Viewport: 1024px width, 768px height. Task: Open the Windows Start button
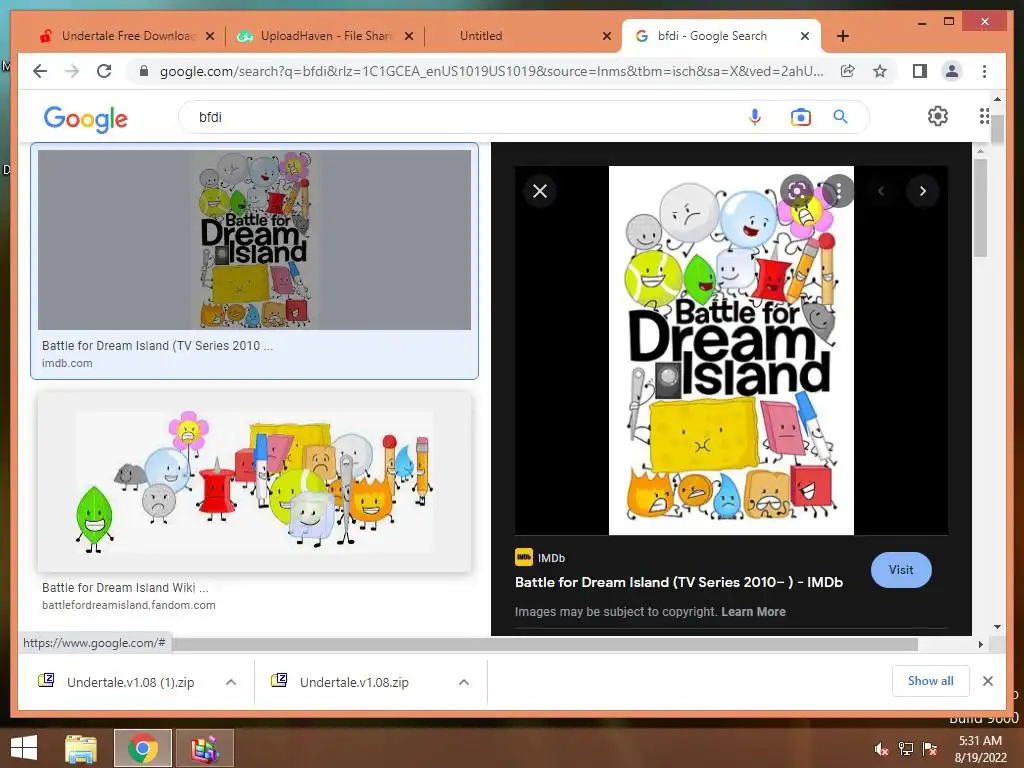coord(24,748)
